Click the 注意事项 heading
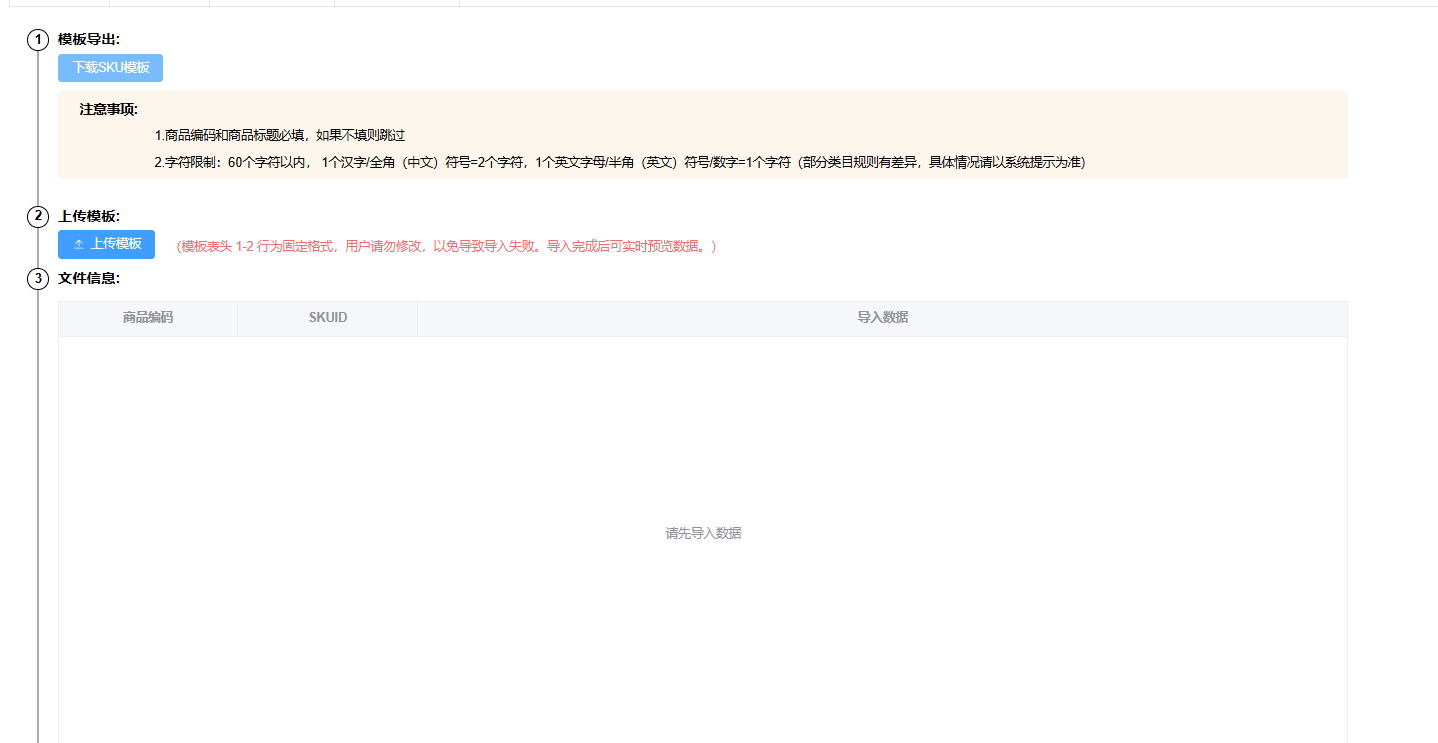Screen dimensions: 1438x743 [109, 110]
